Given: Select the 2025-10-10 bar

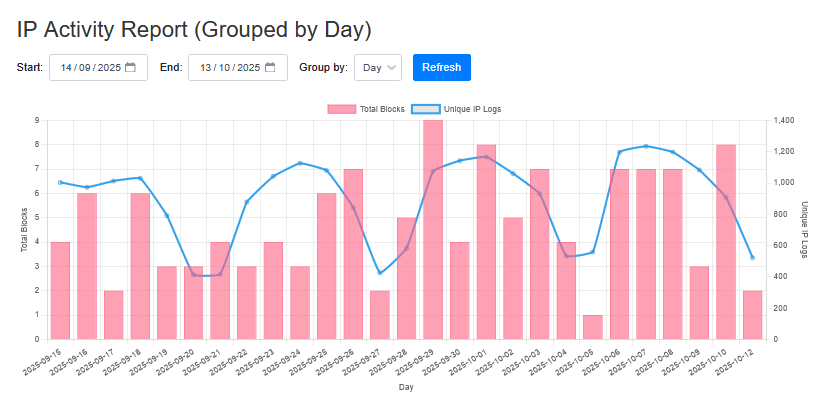Looking at the screenshot, I should (x=726, y=242).
